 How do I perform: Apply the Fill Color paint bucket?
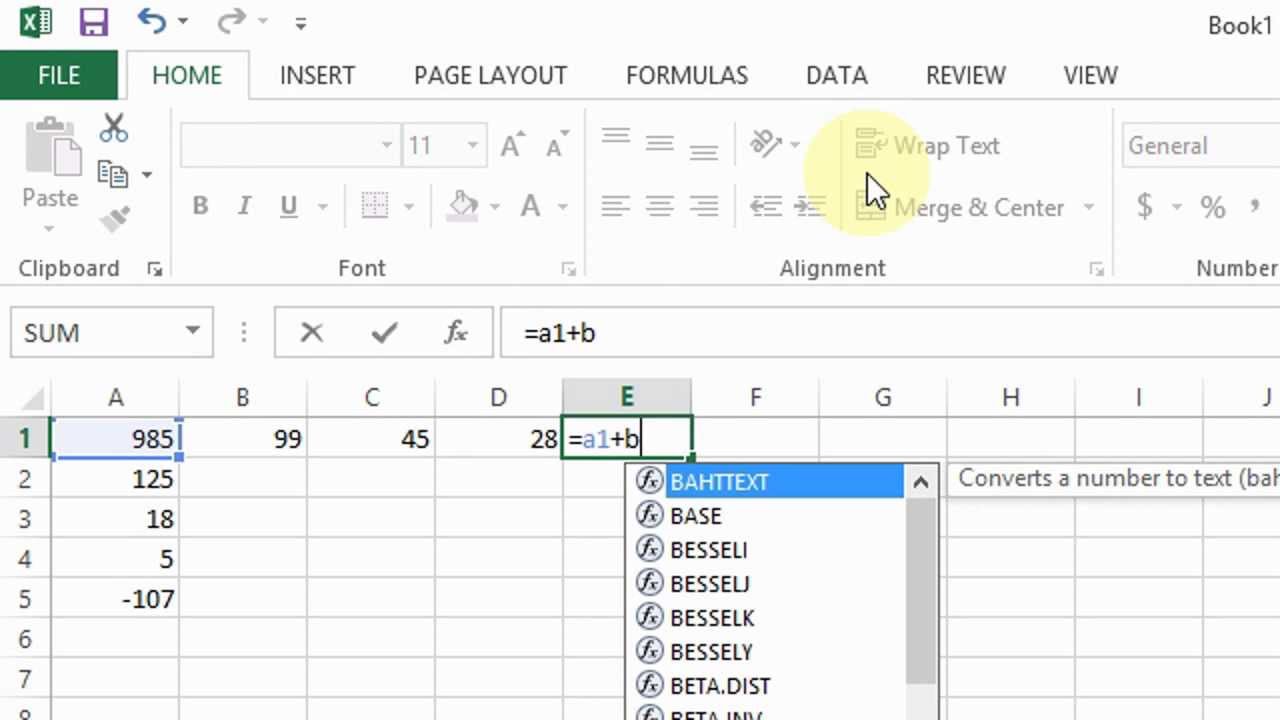(x=463, y=207)
